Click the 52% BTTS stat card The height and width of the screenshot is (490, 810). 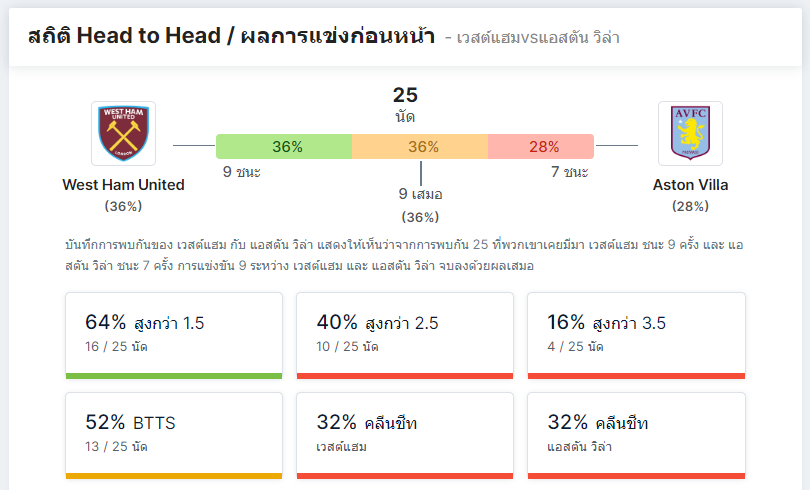coord(174,436)
